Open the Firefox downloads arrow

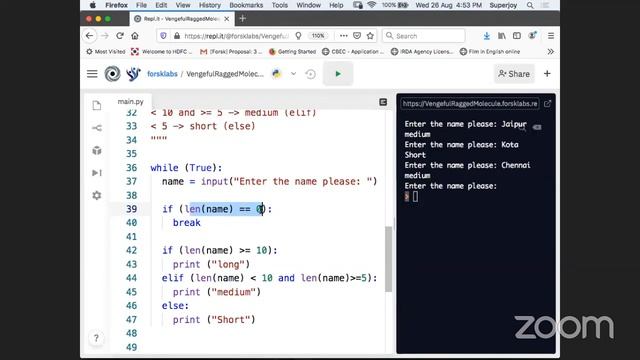coord(487,36)
